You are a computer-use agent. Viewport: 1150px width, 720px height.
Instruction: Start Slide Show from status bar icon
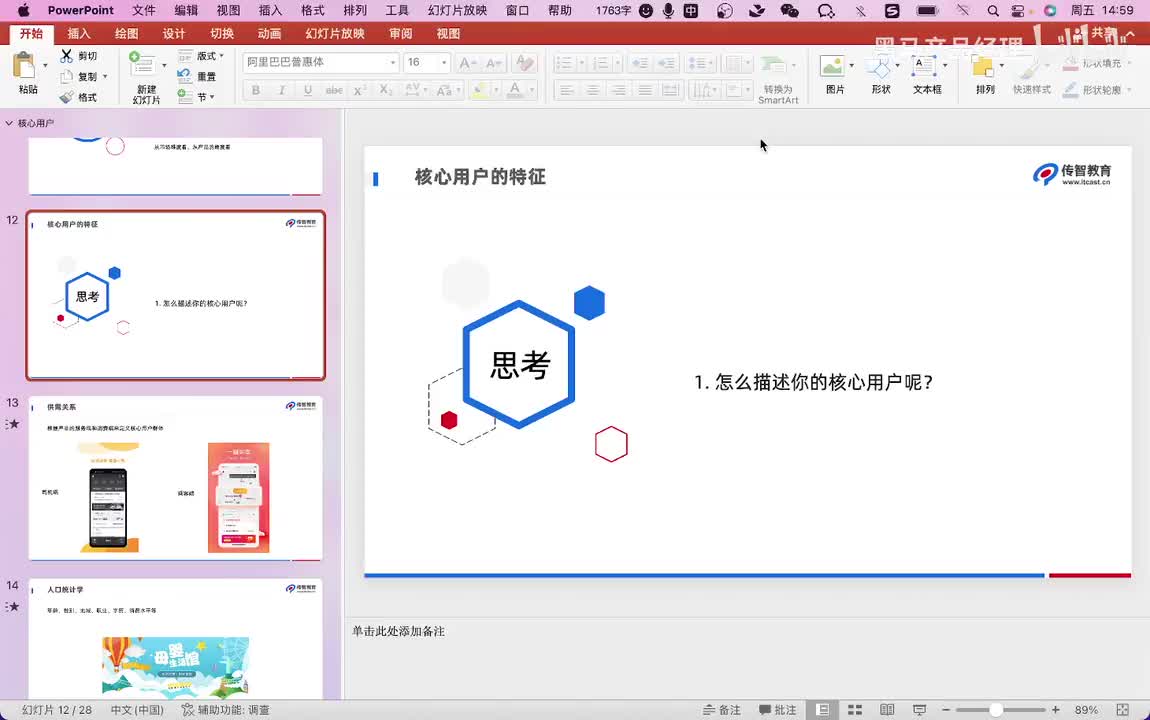(920, 710)
